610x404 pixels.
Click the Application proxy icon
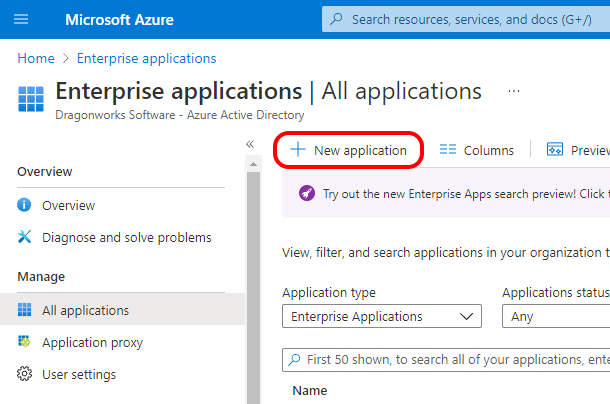pyautogui.click(x=24, y=341)
